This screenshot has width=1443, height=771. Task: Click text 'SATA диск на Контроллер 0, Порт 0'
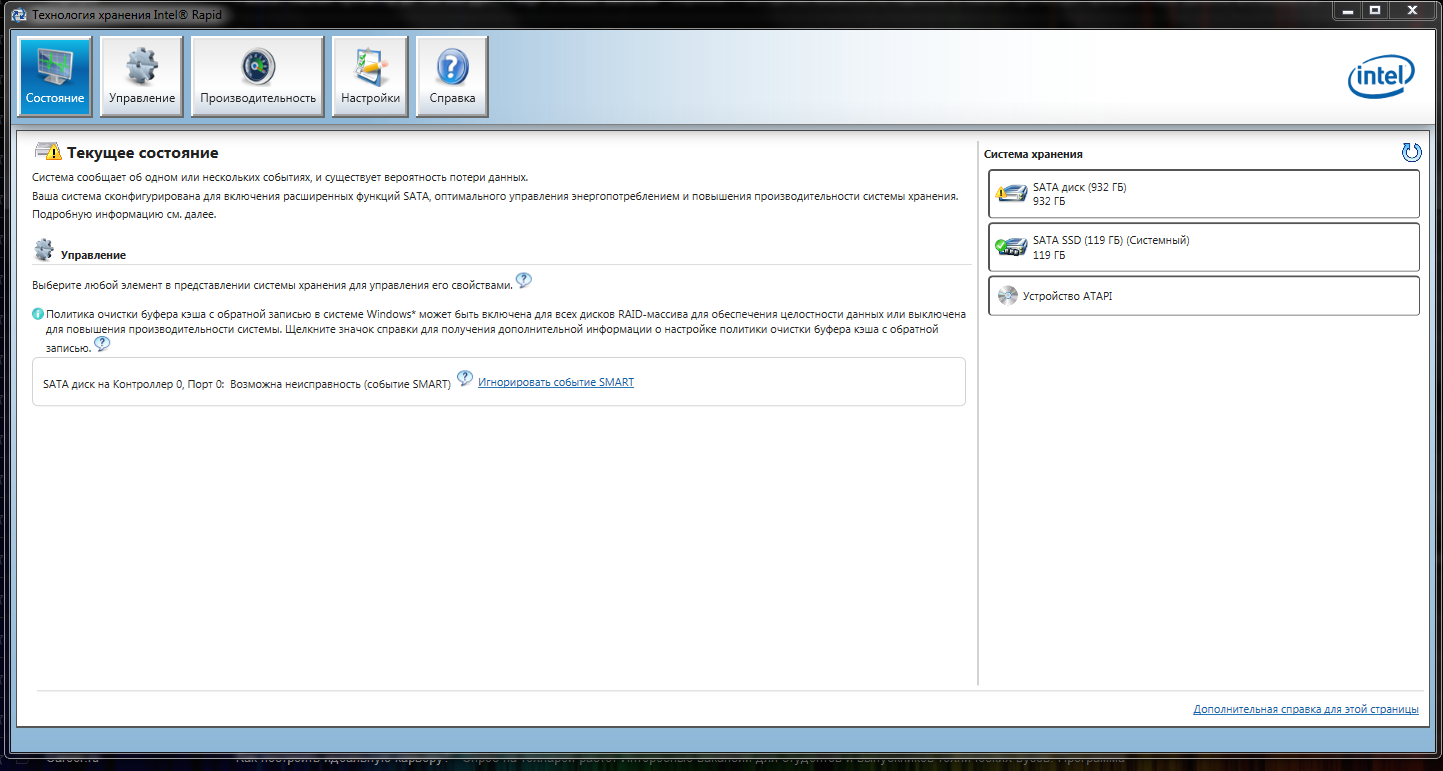[x=134, y=383]
